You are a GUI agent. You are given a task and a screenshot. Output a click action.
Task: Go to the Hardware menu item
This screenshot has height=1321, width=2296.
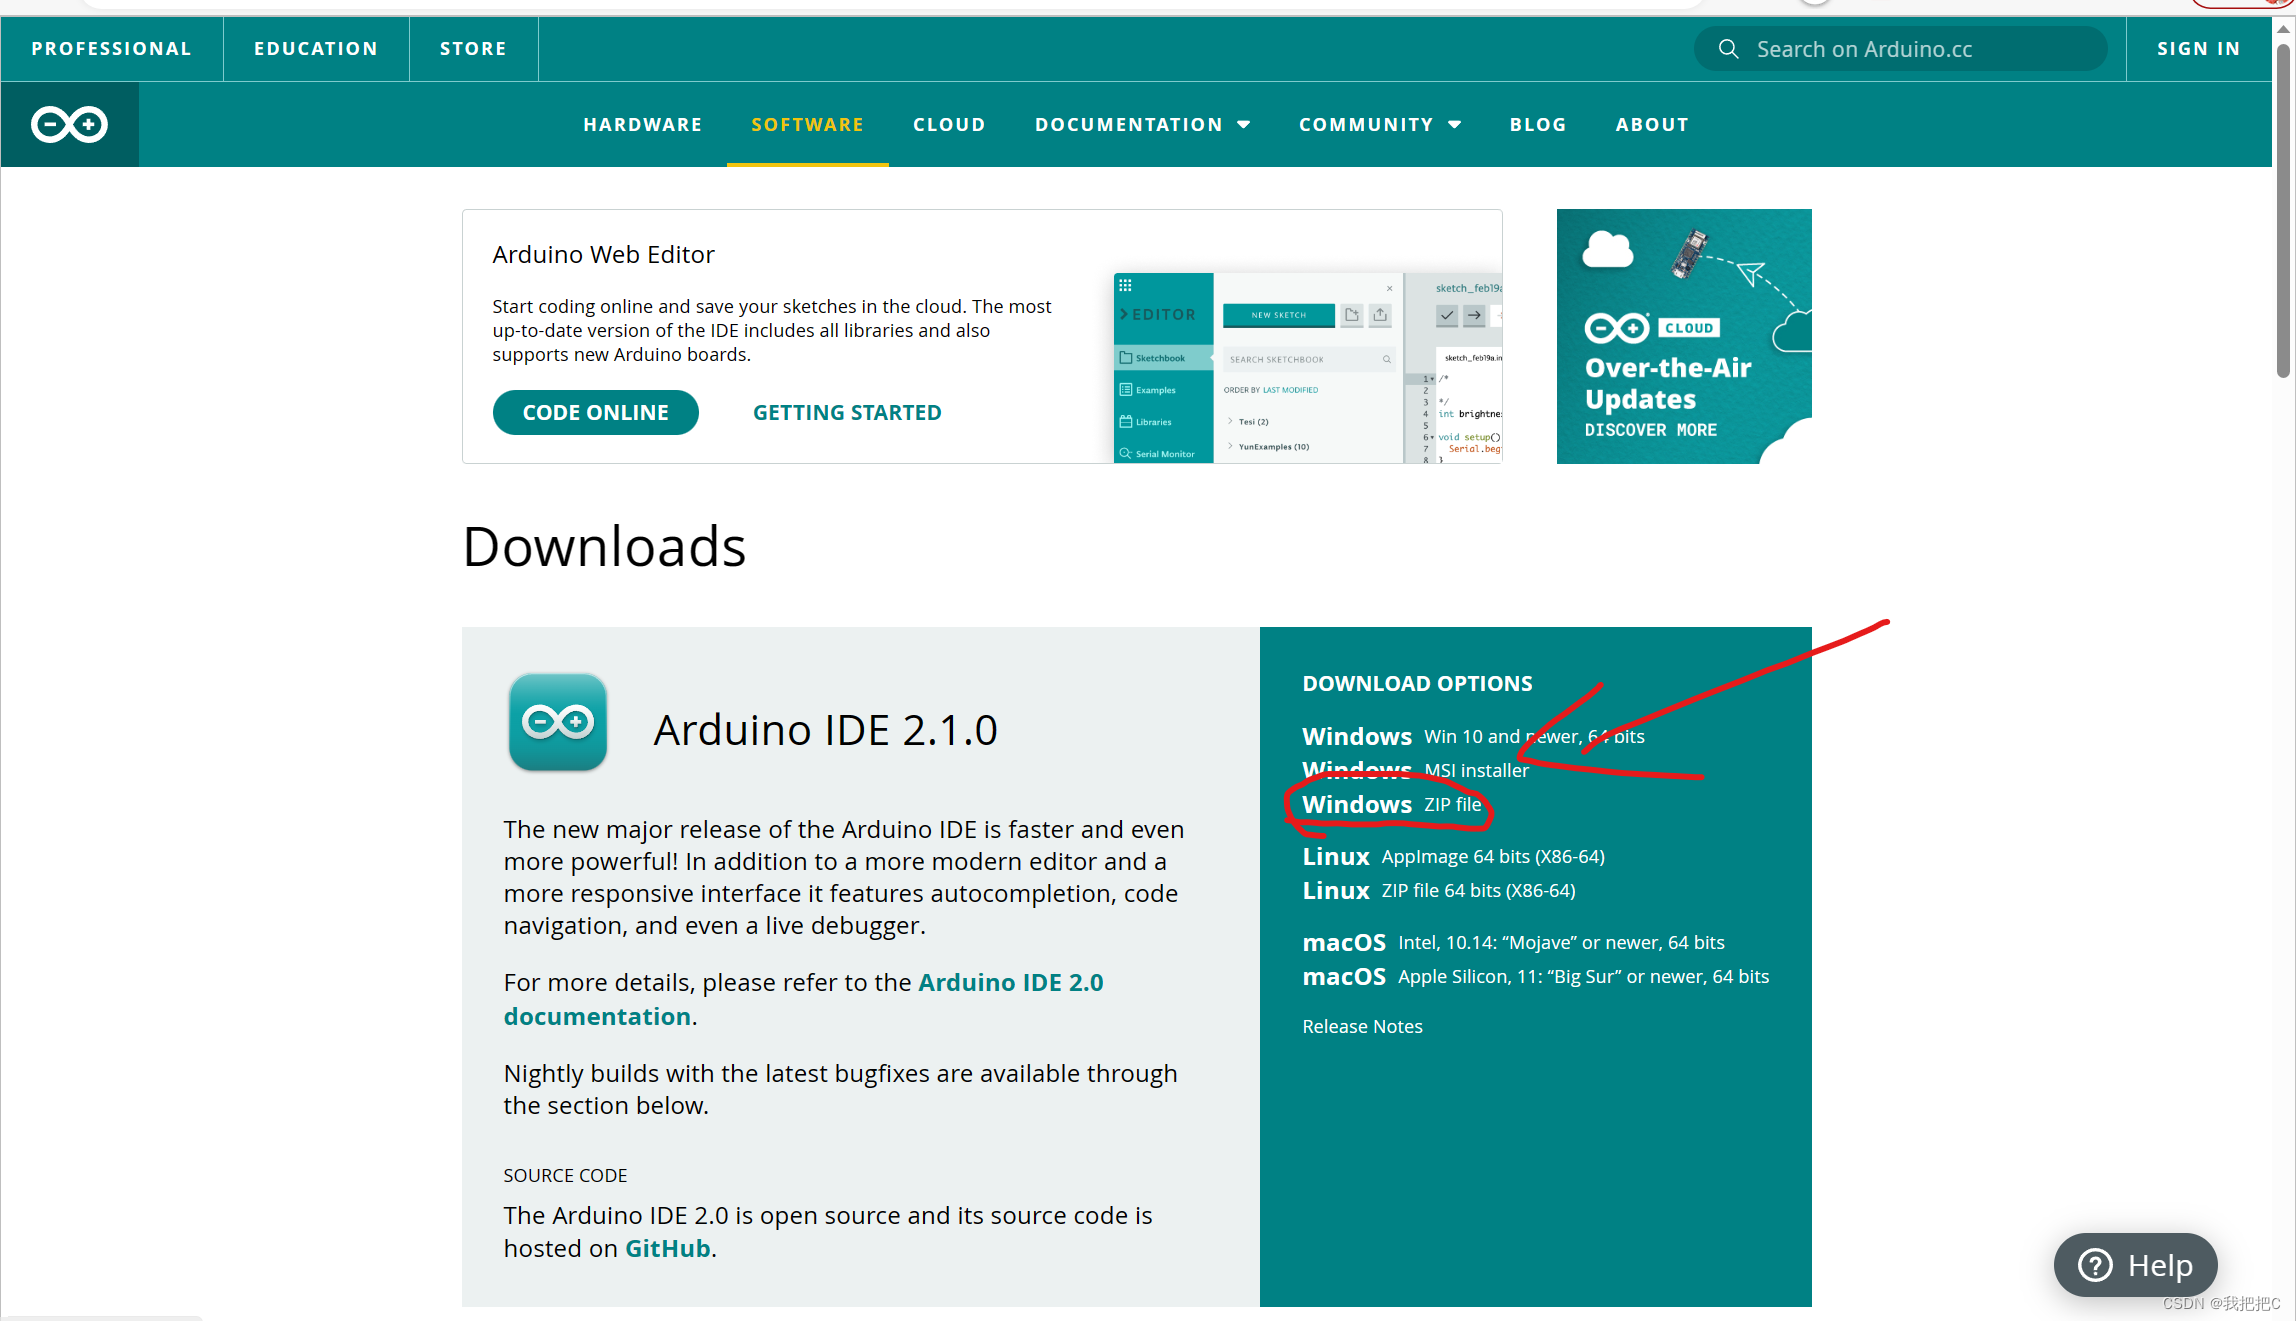click(x=643, y=125)
